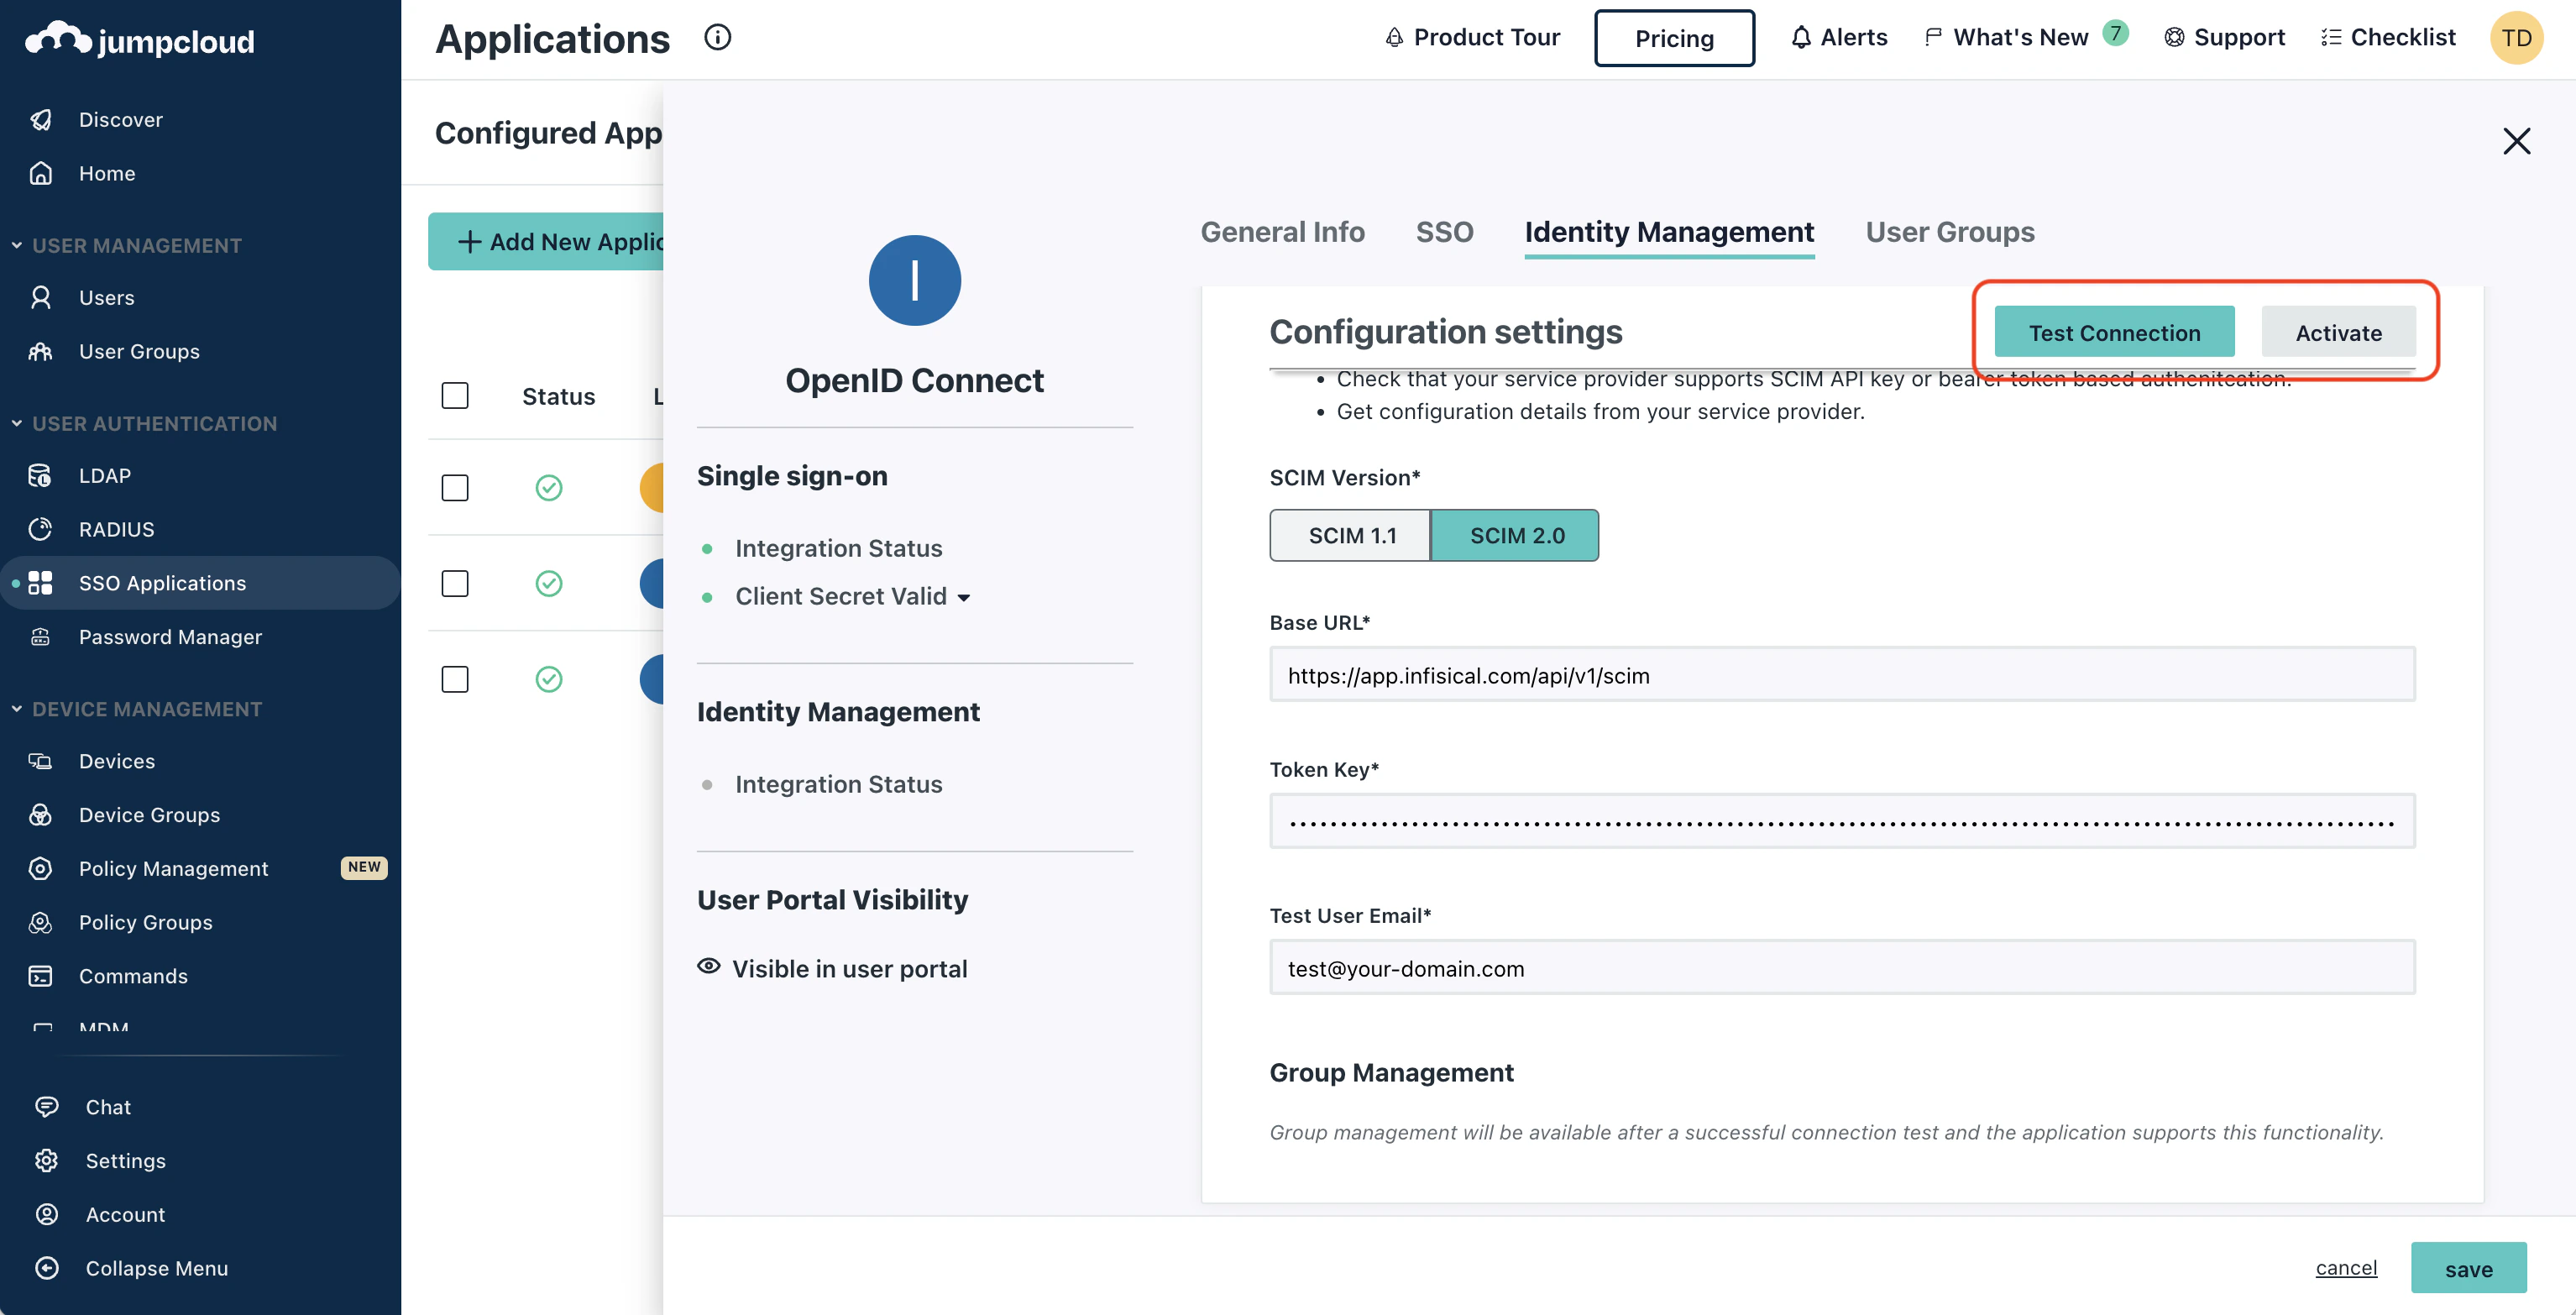Click the What's New flag icon

click(1933, 38)
